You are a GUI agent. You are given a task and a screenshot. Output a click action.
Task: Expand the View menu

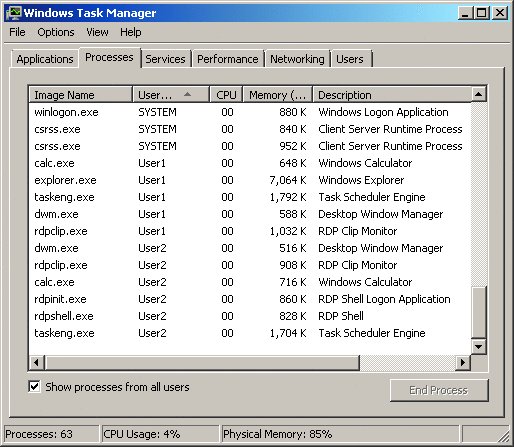tap(97, 32)
